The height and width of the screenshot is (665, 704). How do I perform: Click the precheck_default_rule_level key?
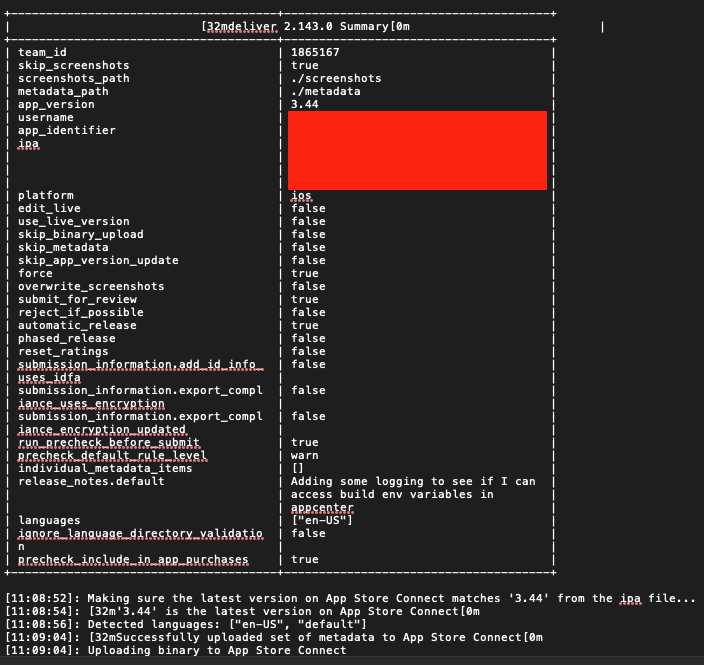click(112, 456)
